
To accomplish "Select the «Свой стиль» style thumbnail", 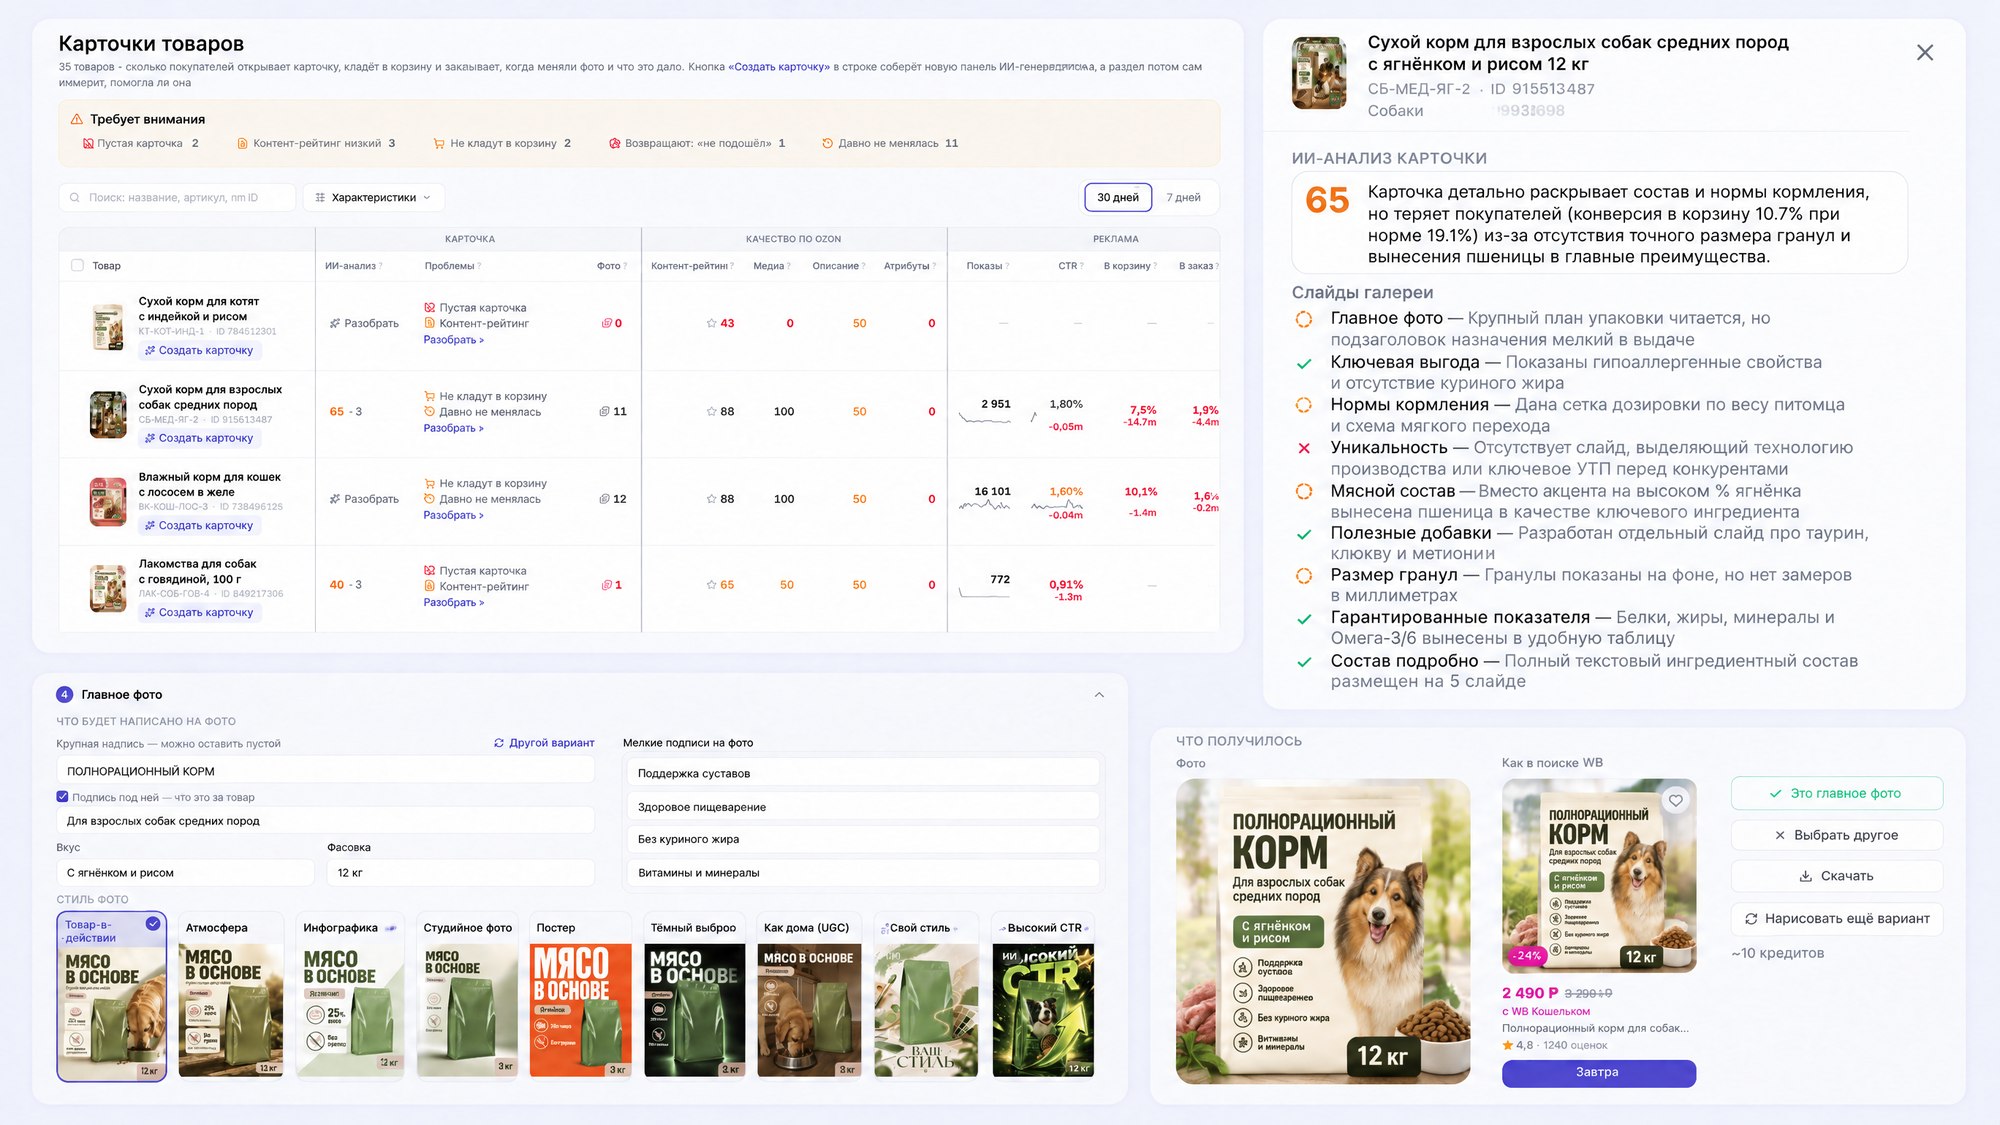I will coord(925,996).
